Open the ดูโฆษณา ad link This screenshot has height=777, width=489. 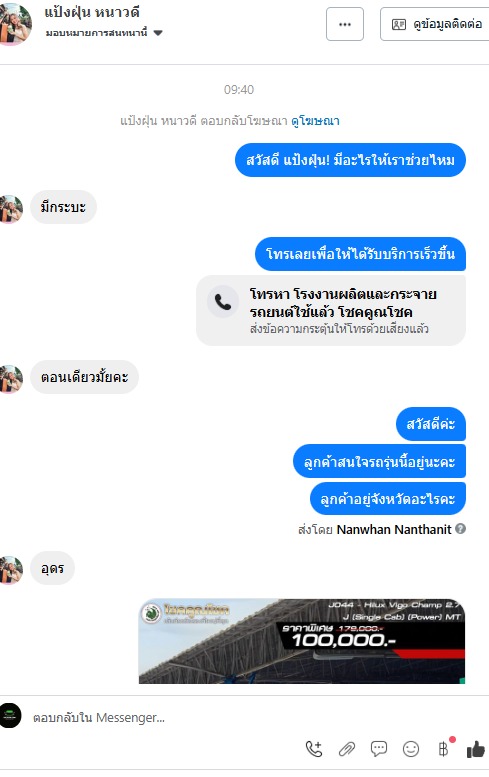point(315,120)
